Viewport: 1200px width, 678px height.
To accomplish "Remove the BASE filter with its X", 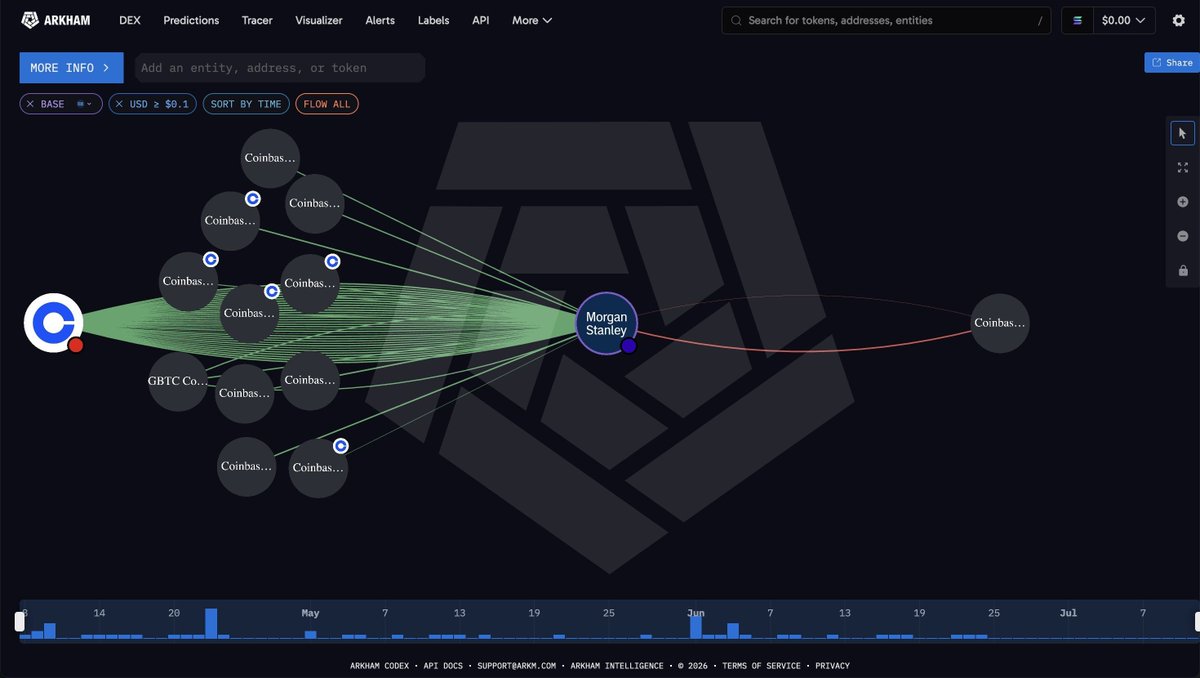I will pyautogui.click(x=30, y=104).
